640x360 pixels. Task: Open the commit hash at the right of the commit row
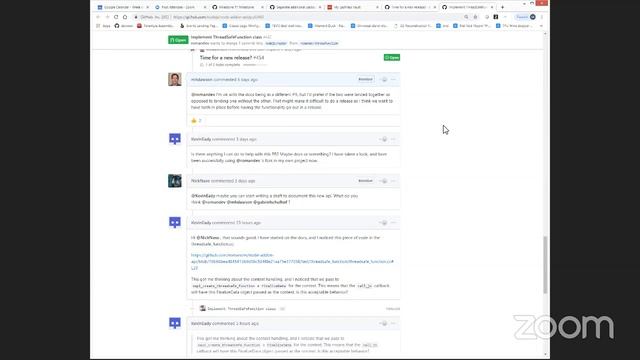(393, 309)
